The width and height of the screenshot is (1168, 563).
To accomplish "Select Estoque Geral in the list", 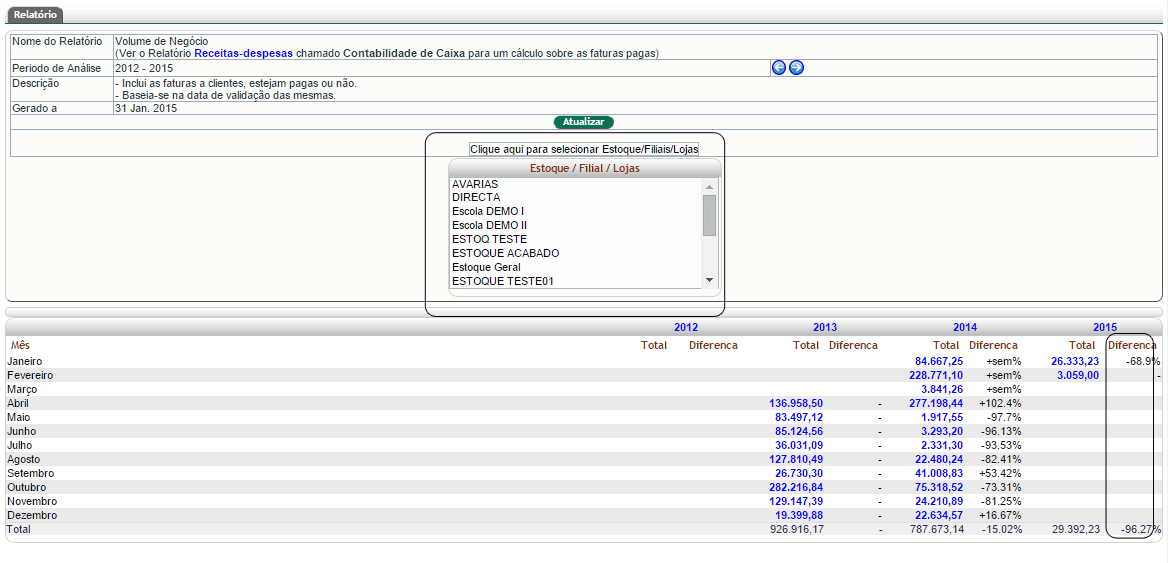I will (576, 267).
